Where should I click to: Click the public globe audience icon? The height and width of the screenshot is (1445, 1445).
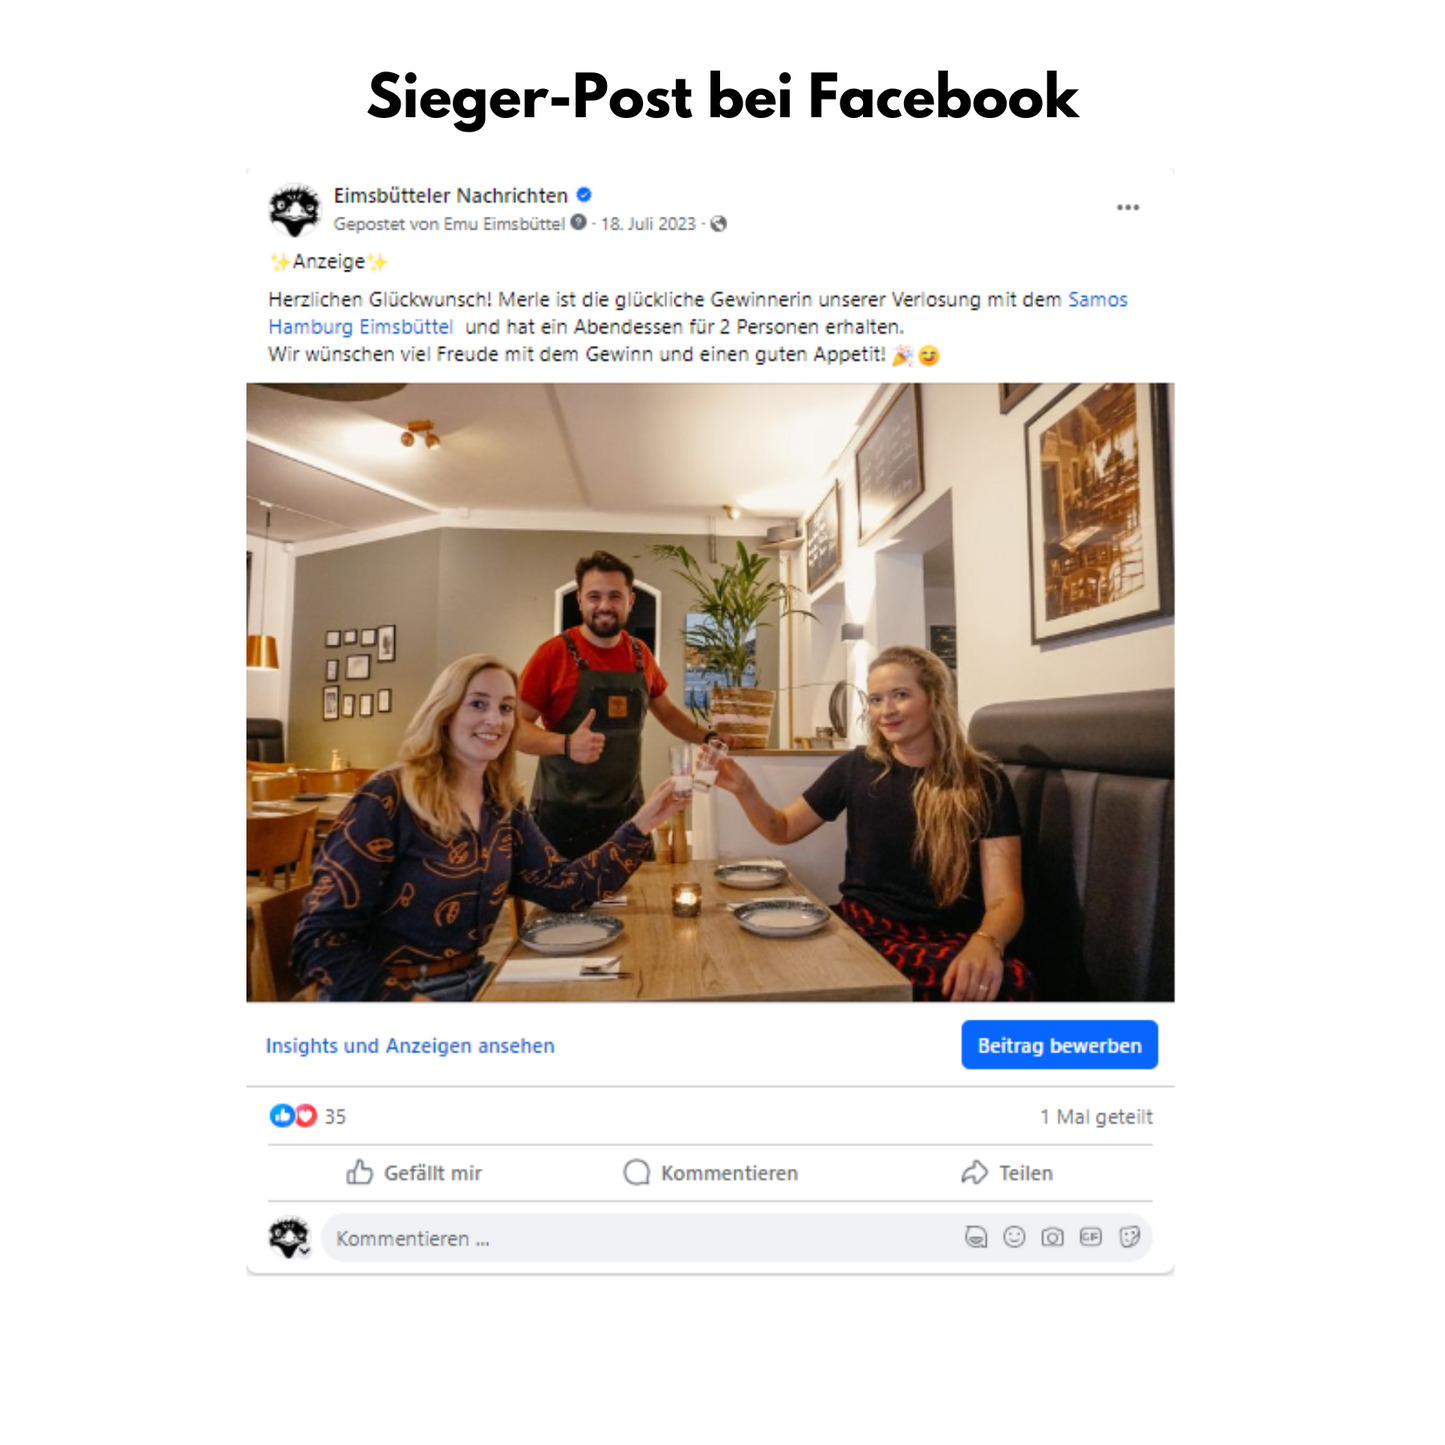718,224
